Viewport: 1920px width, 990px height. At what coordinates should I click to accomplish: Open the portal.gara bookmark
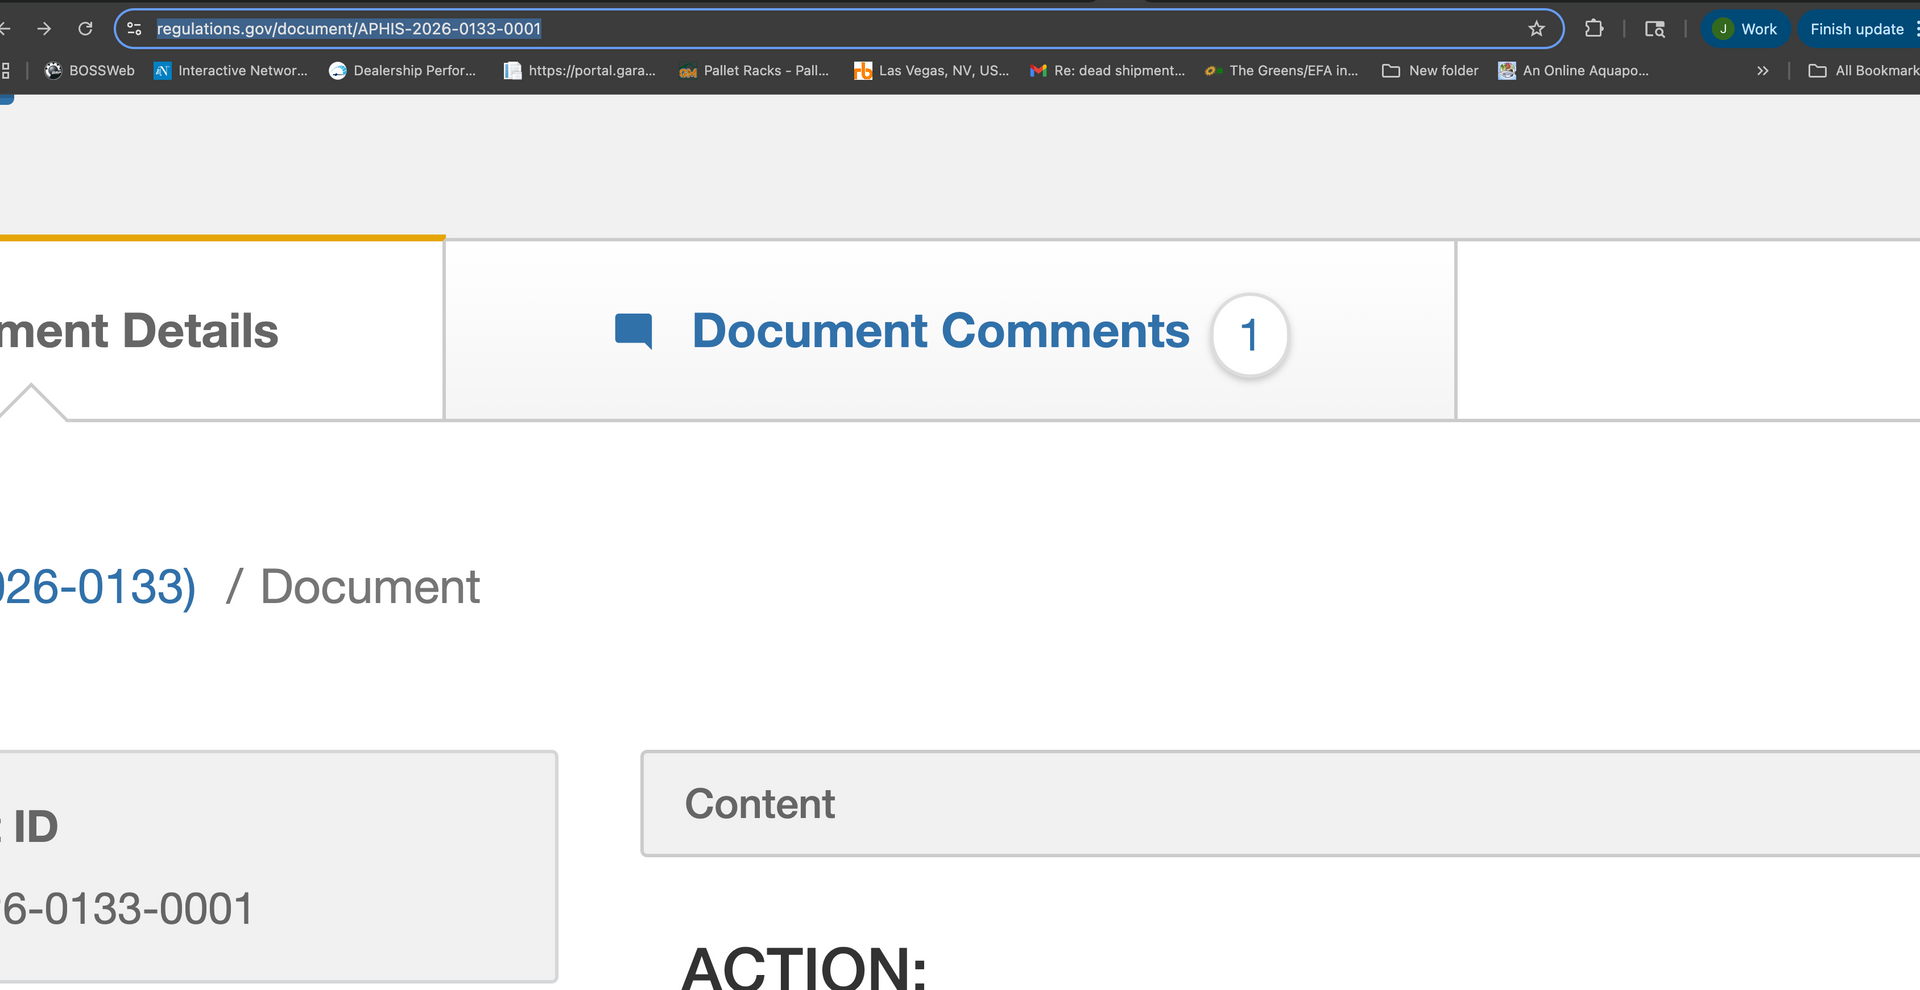coord(580,71)
